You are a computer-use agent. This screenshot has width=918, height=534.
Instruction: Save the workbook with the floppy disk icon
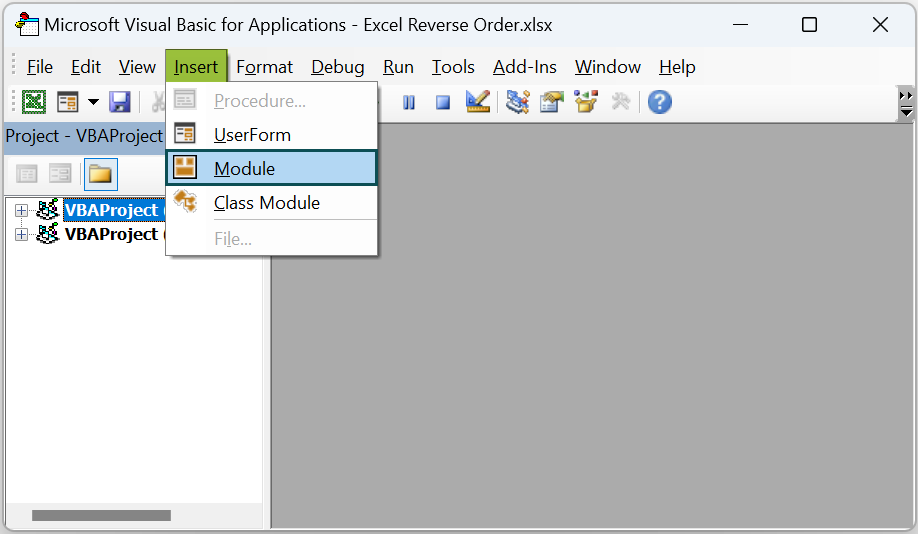tap(120, 102)
